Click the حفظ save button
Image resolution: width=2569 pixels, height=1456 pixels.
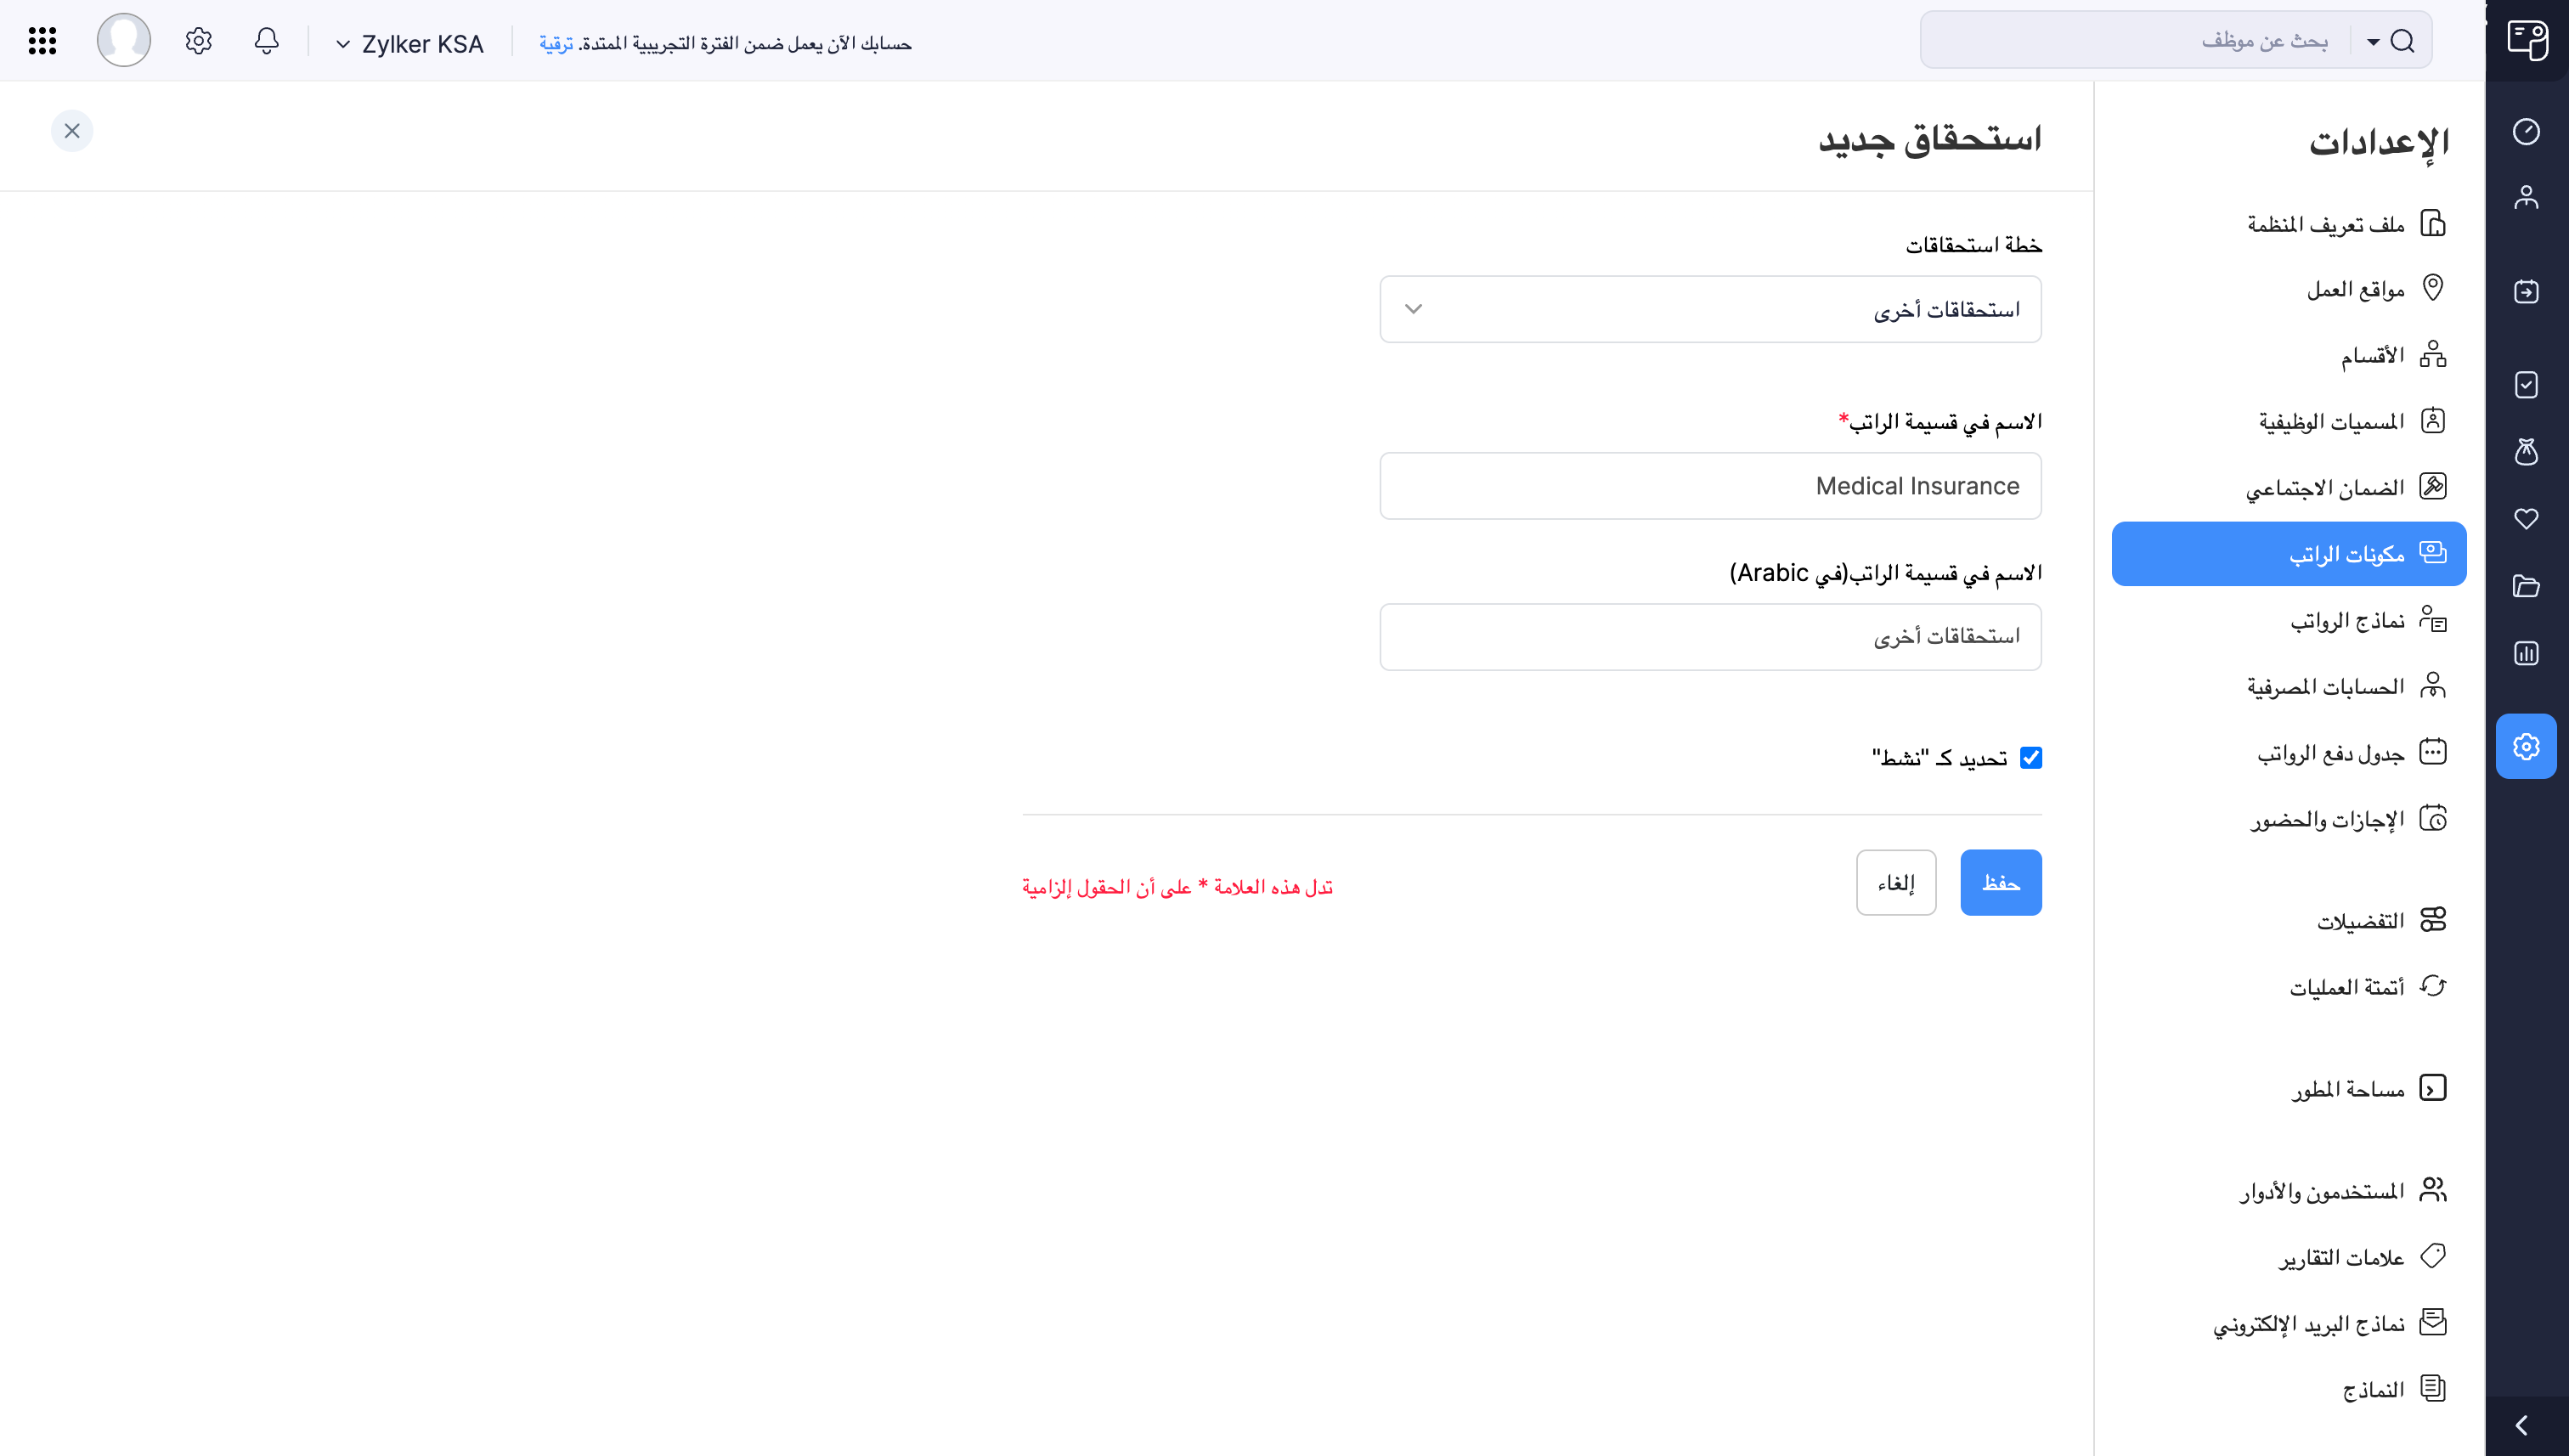pos(2000,883)
